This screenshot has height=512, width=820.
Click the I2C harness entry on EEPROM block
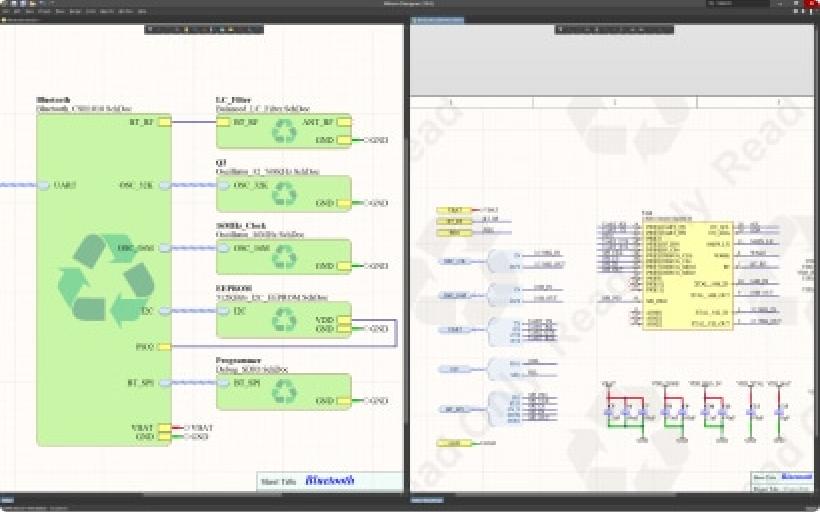pyautogui.click(x=223, y=311)
